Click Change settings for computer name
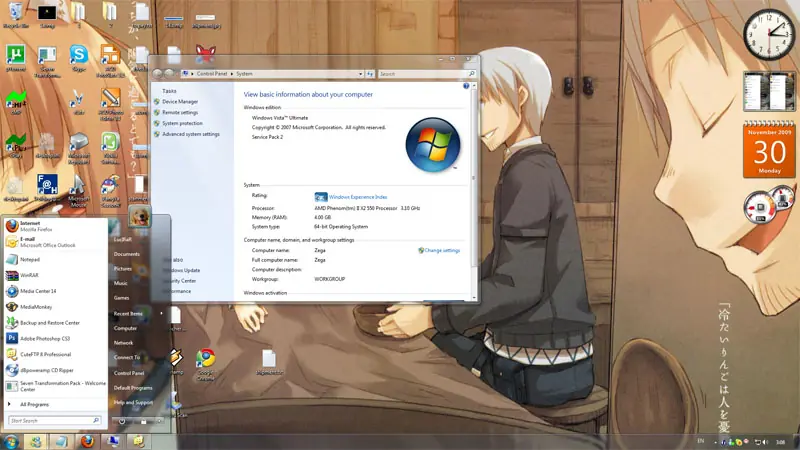The height and width of the screenshot is (450, 800). [x=442, y=251]
